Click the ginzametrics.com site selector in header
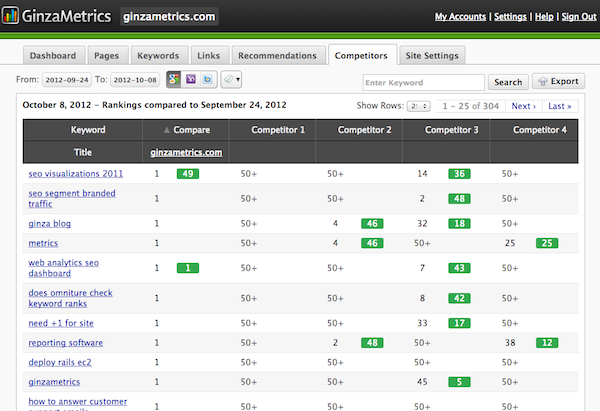 click(169, 16)
